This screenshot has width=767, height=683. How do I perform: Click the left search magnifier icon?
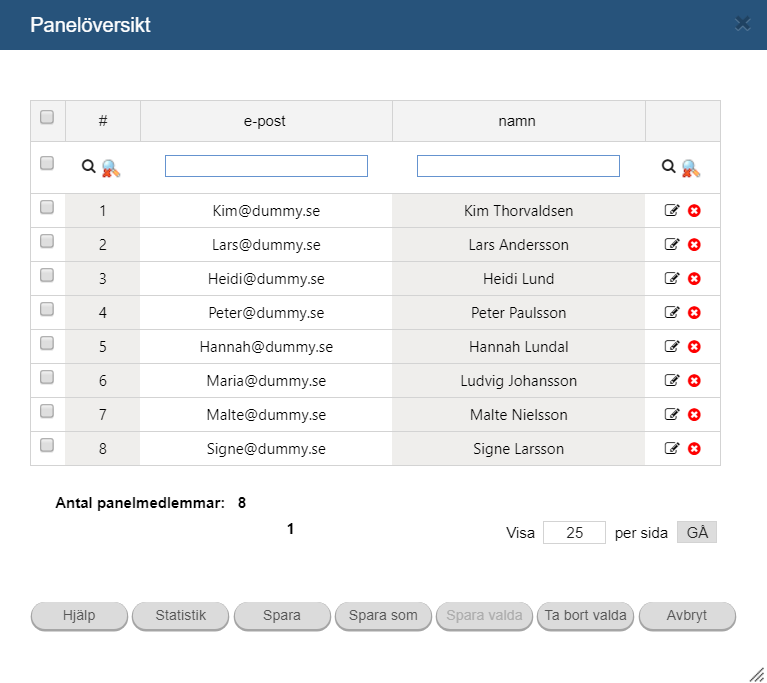point(89,166)
